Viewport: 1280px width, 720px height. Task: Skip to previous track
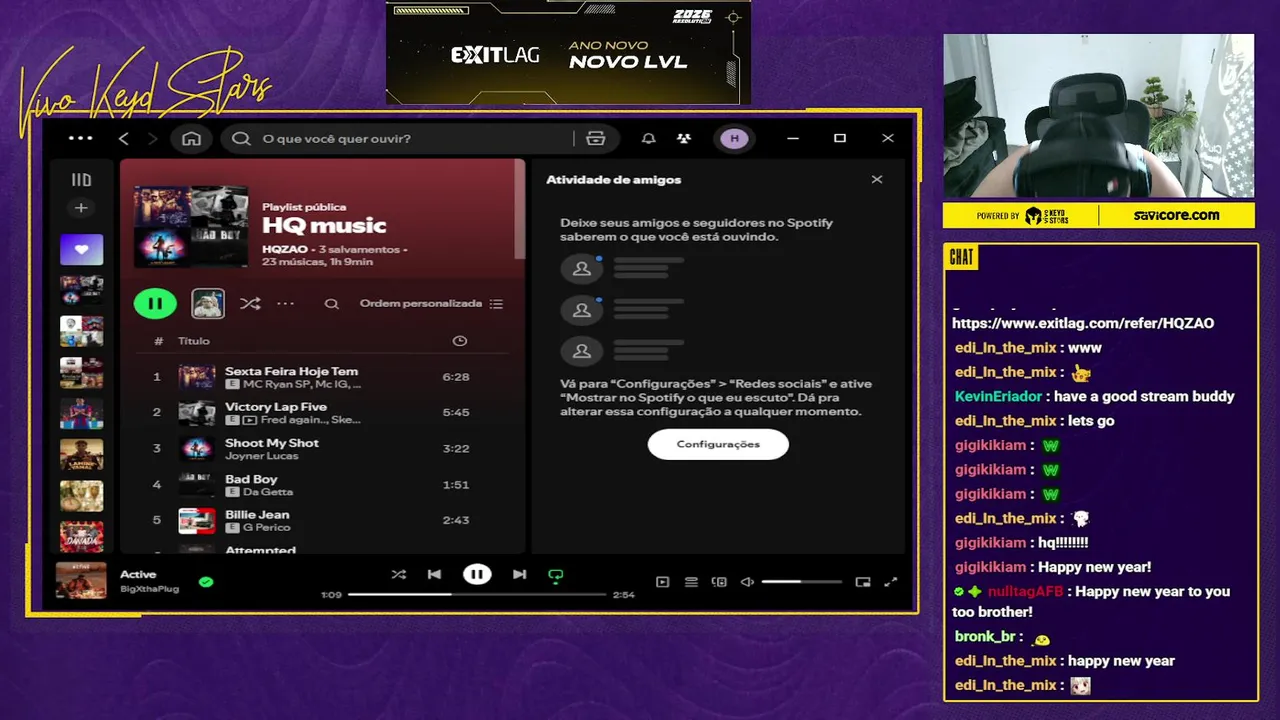coord(434,574)
